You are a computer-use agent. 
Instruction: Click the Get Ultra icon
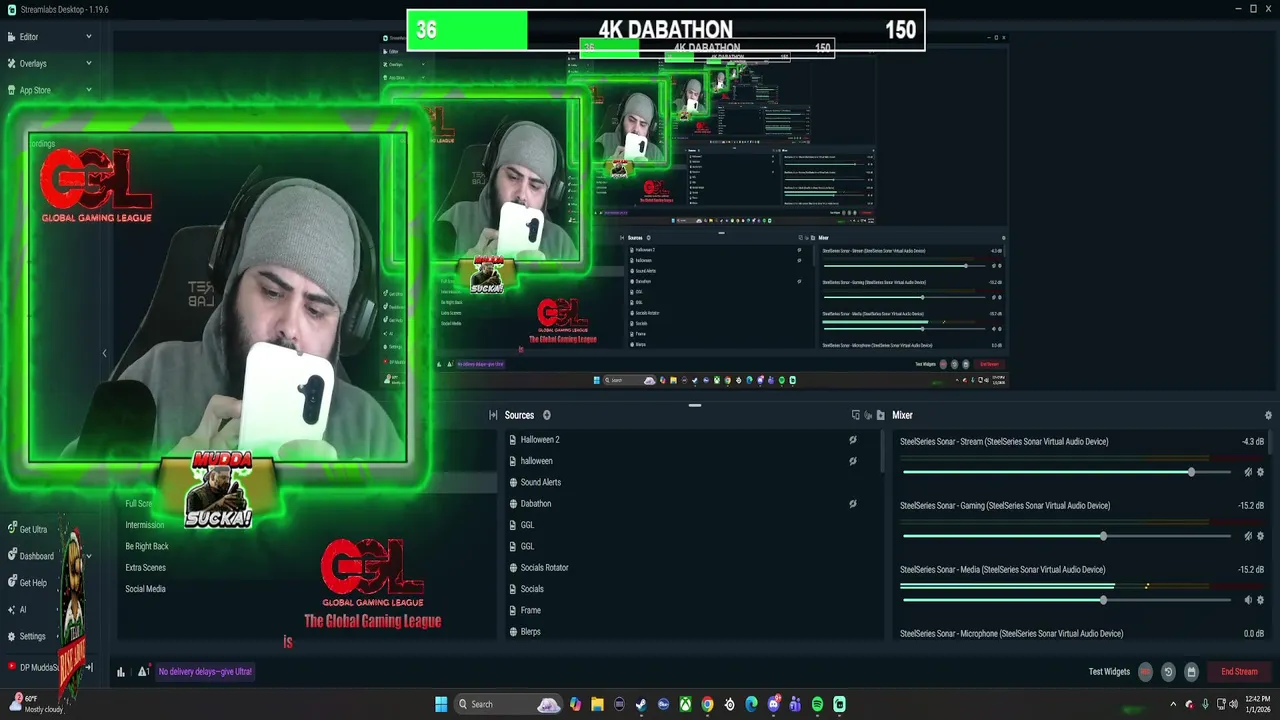pos(12,529)
